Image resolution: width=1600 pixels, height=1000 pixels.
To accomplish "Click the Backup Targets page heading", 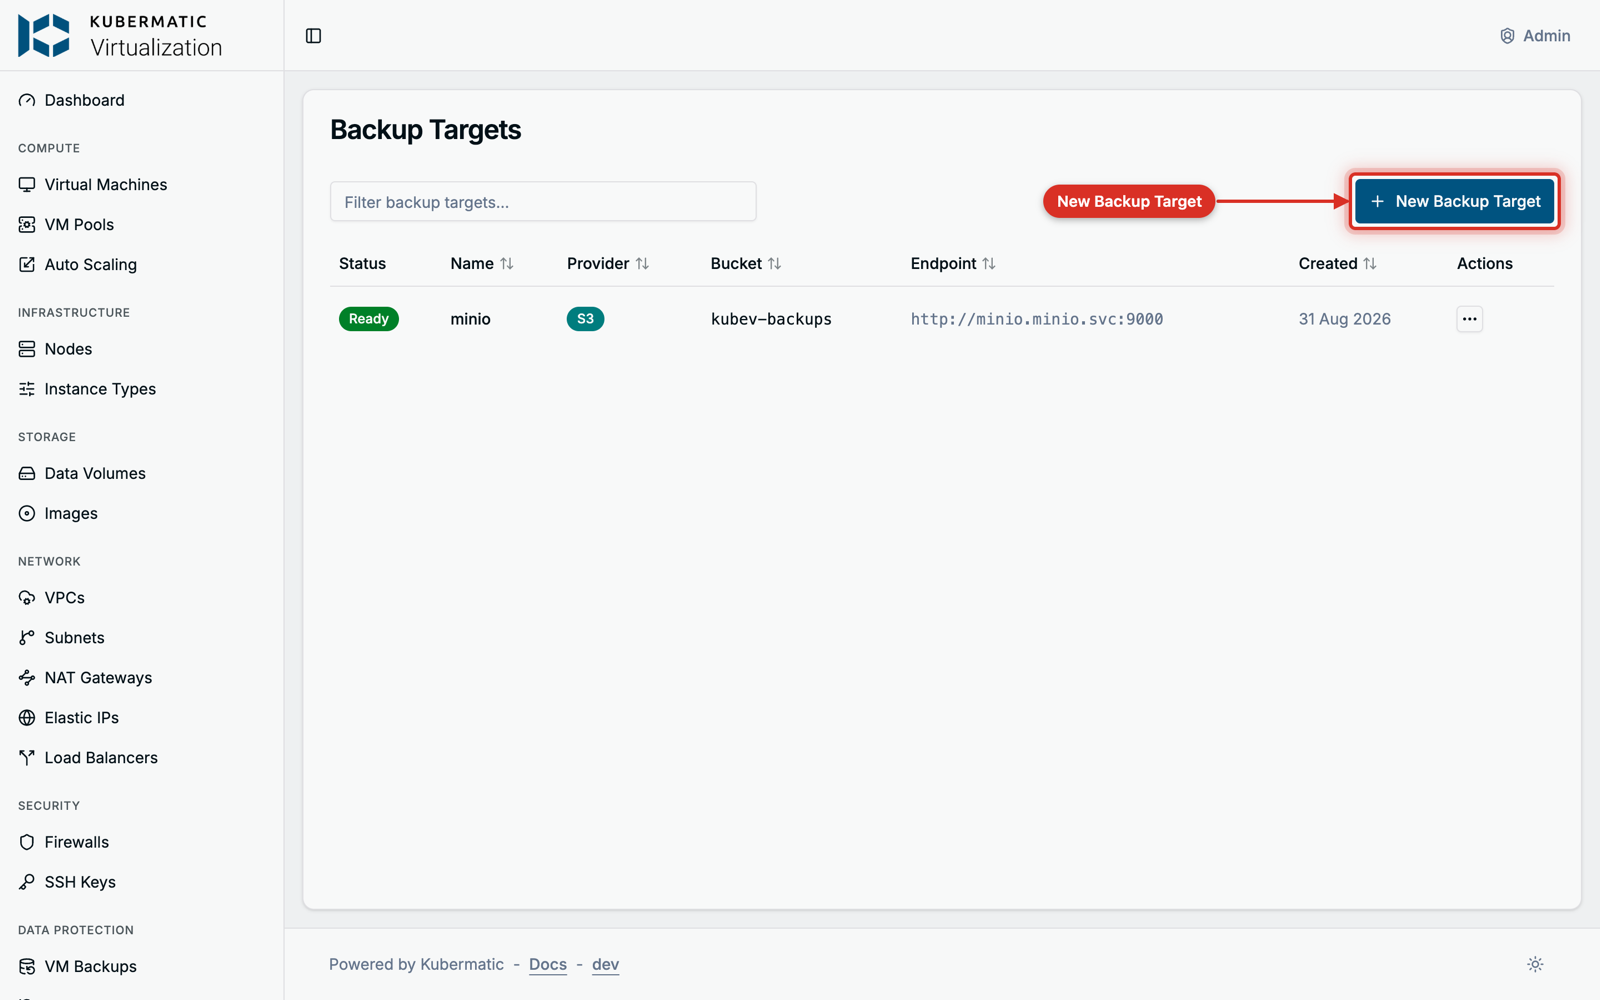I will tap(425, 130).
